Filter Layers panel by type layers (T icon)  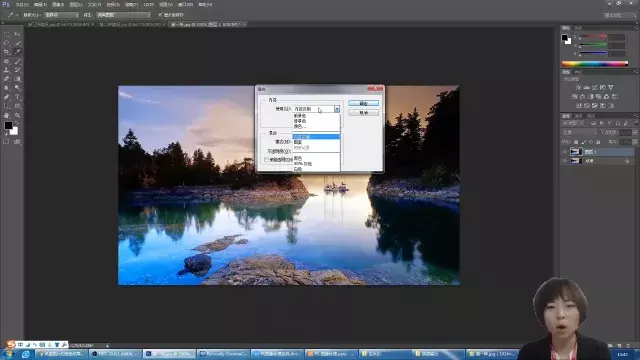click(609, 123)
